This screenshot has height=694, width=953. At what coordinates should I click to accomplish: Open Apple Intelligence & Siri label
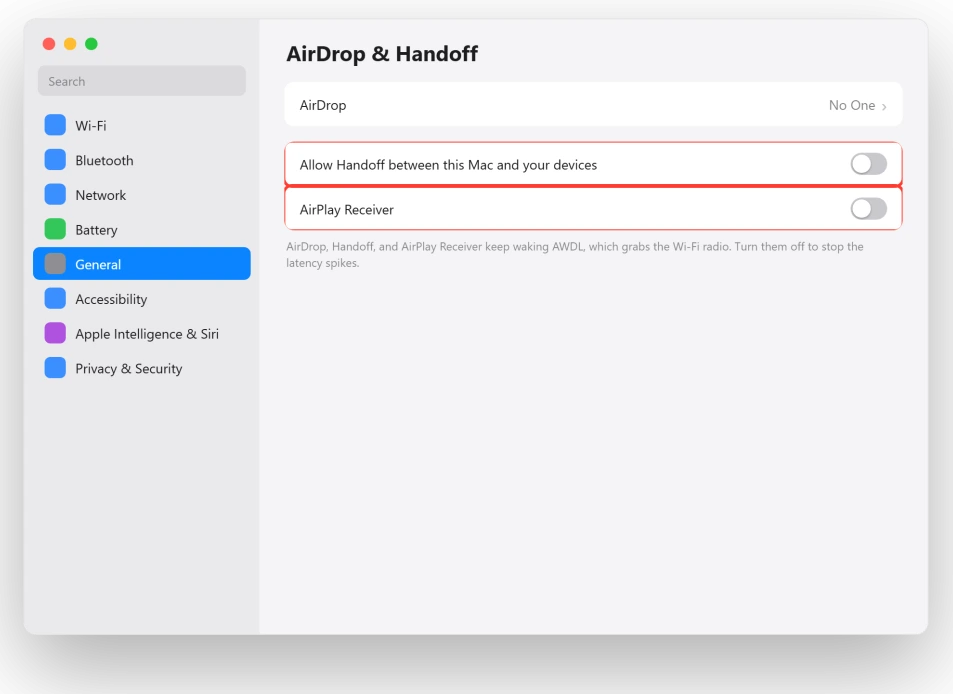pos(146,334)
